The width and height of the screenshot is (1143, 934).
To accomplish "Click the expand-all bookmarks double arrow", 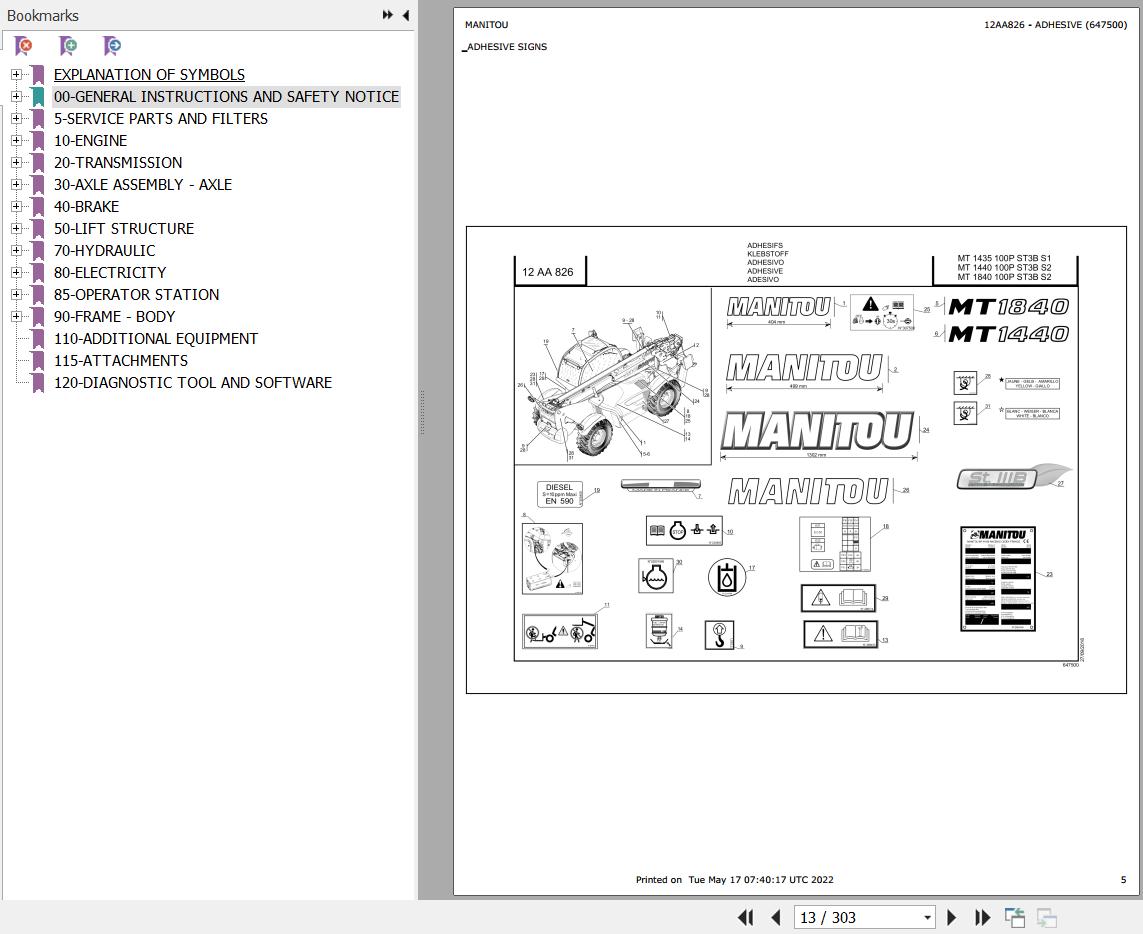I will [388, 15].
